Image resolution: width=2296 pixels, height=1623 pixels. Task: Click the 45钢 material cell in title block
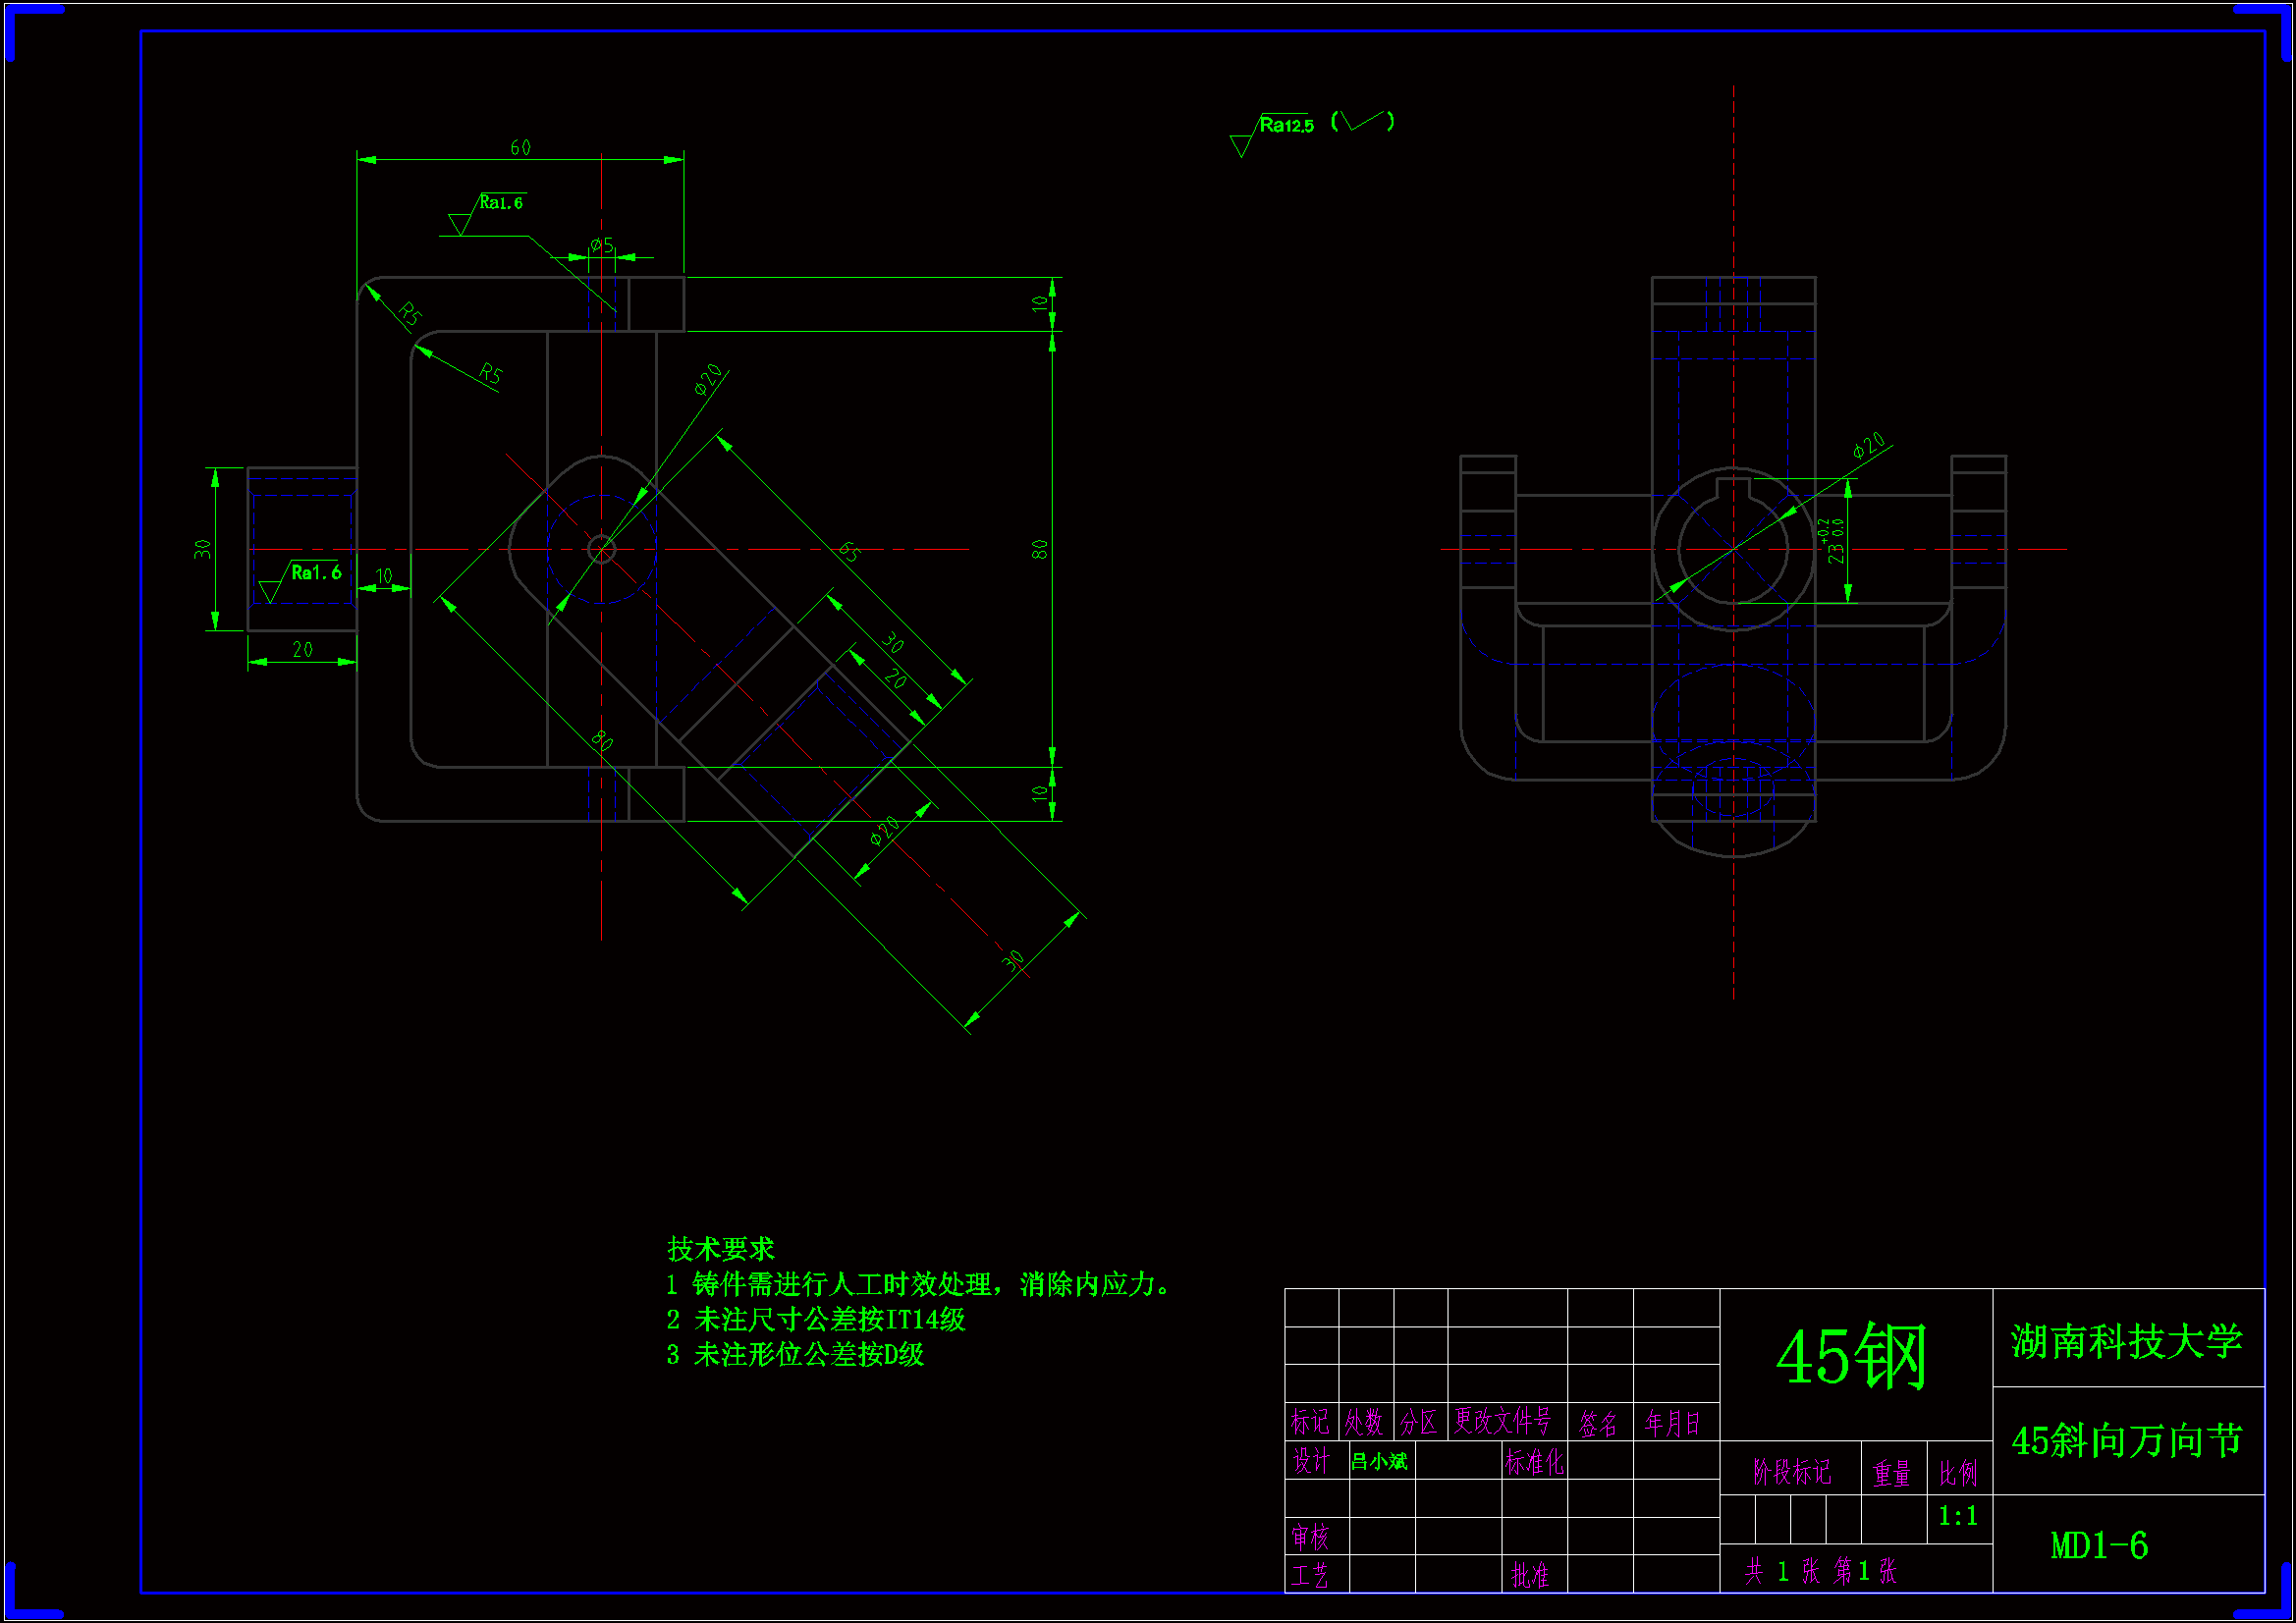coord(1853,1358)
